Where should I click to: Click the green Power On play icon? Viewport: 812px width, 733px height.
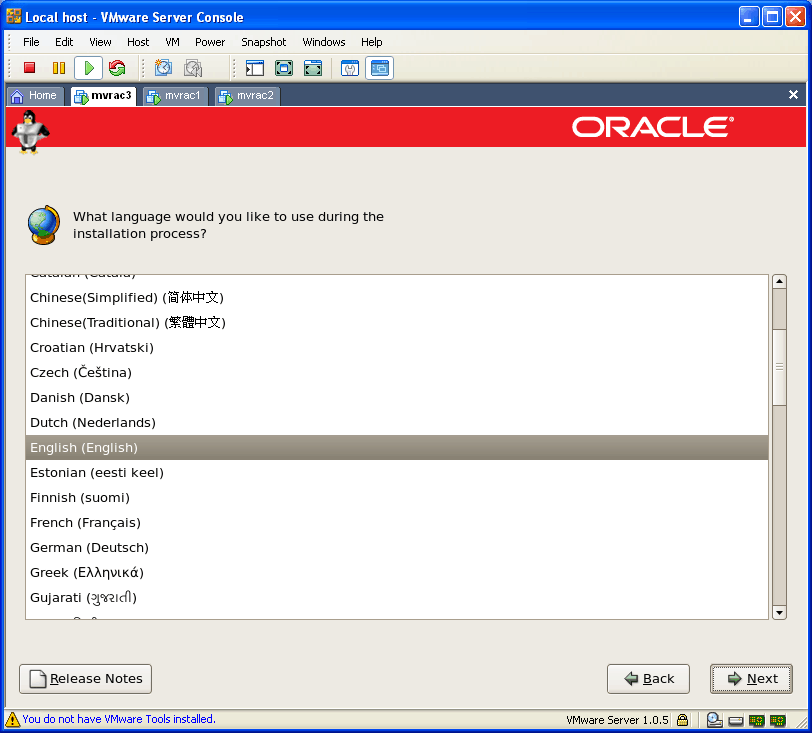click(x=88, y=68)
